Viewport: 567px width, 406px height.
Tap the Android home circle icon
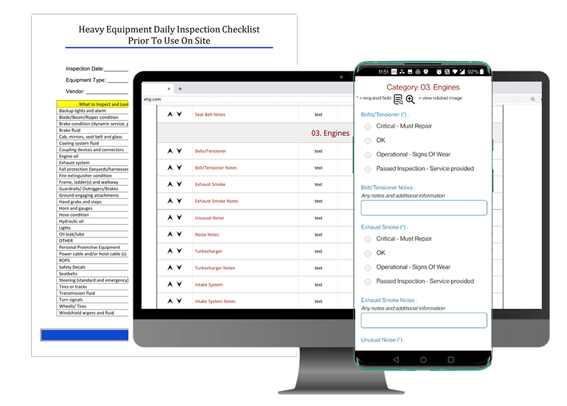(x=423, y=360)
